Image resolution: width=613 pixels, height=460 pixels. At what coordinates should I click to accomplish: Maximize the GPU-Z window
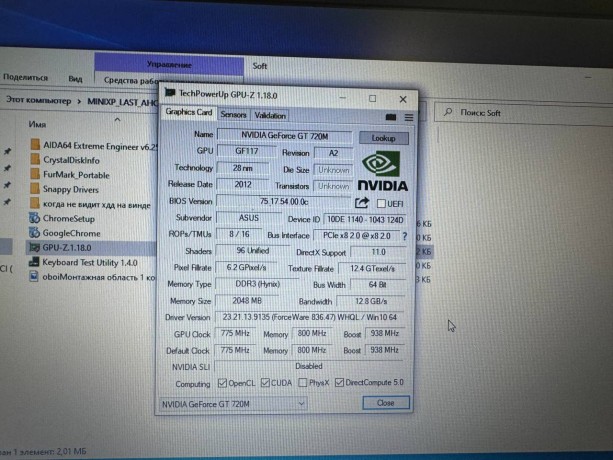373,98
